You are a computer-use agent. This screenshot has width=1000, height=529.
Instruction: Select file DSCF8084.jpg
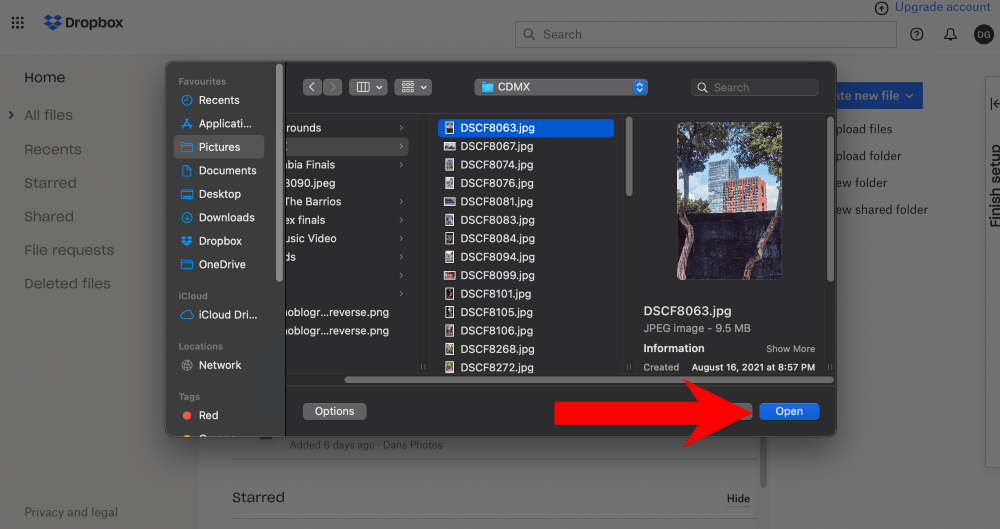point(526,239)
